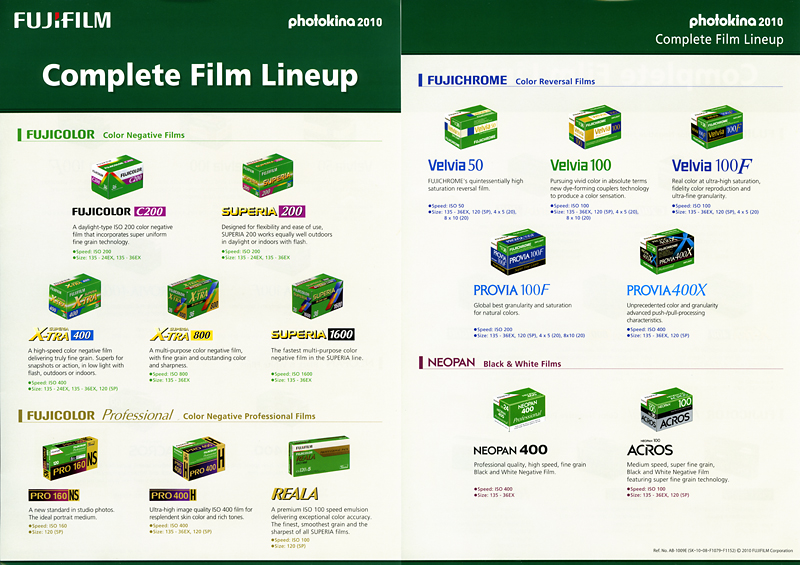Click the PRO 400H product logo
800x565 pixels.
[173, 495]
